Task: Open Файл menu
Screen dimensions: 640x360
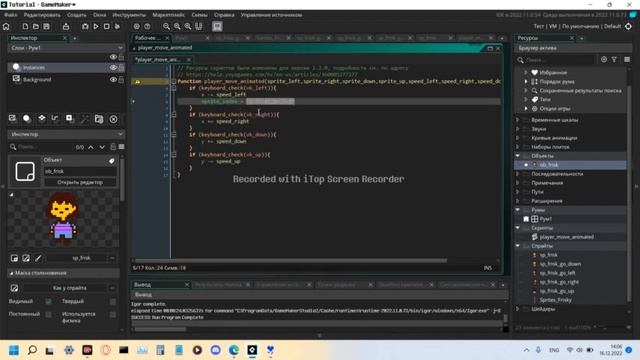Action: (x=11, y=15)
